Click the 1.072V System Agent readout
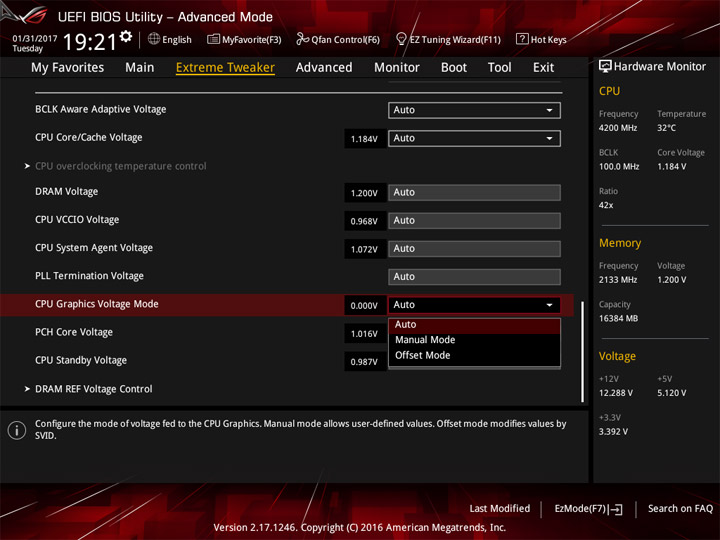720x540 pixels. pos(364,249)
